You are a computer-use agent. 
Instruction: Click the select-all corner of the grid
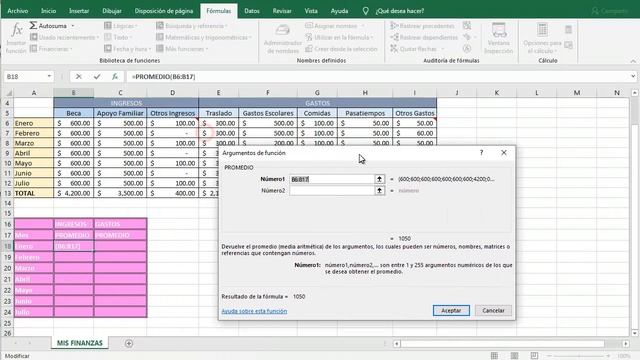point(9,93)
